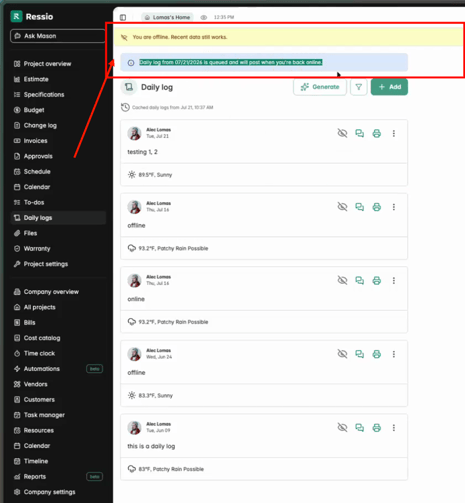Click the green Add button
This screenshot has width=465, height=503.
pyautogui.click(x=389, y=87)
